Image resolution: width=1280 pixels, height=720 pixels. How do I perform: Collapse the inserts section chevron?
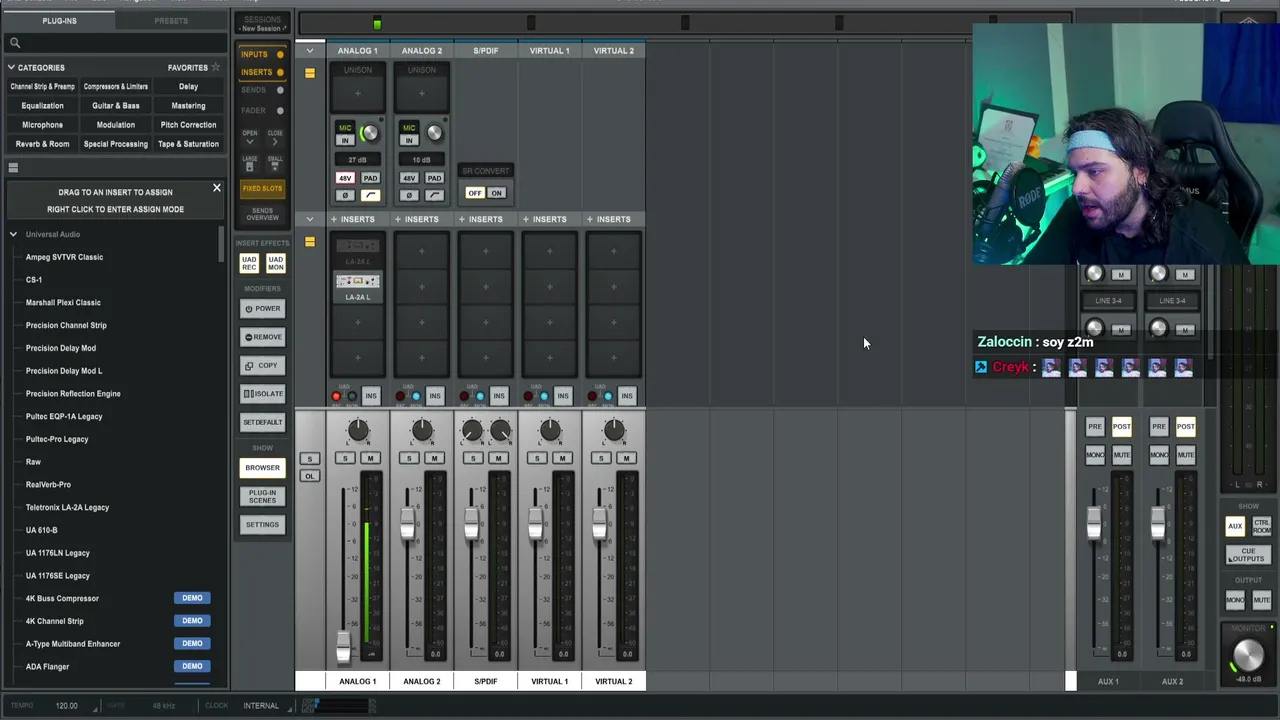[310, 219]
